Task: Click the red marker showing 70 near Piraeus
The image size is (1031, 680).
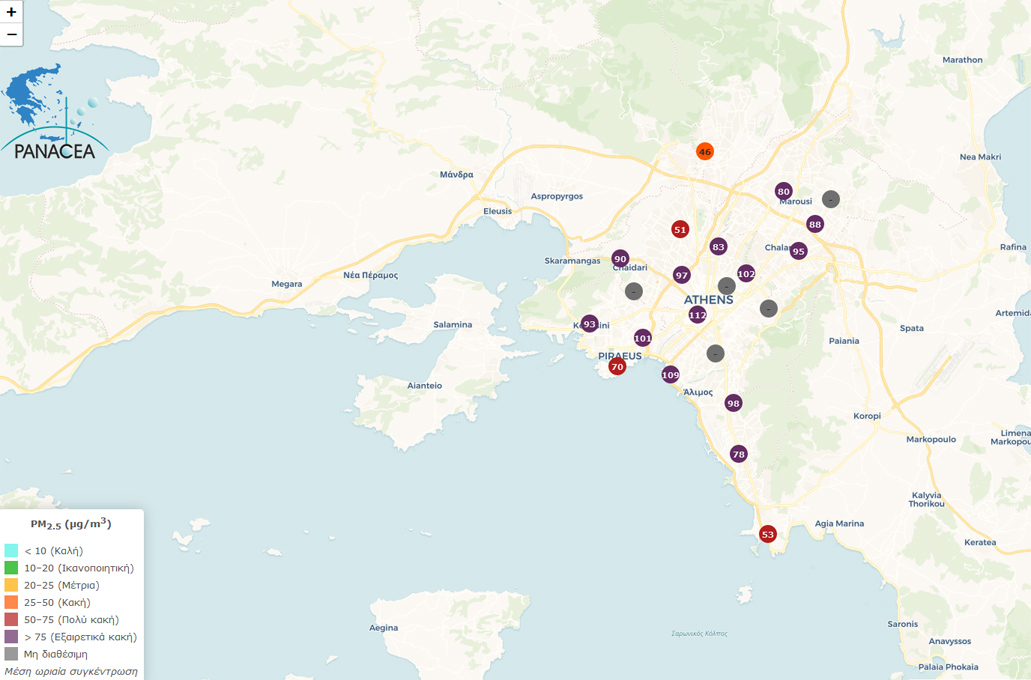Action: (617, 367)
